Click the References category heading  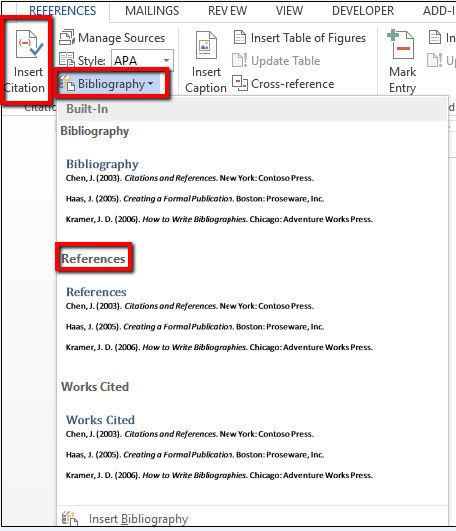pos(93,259)
